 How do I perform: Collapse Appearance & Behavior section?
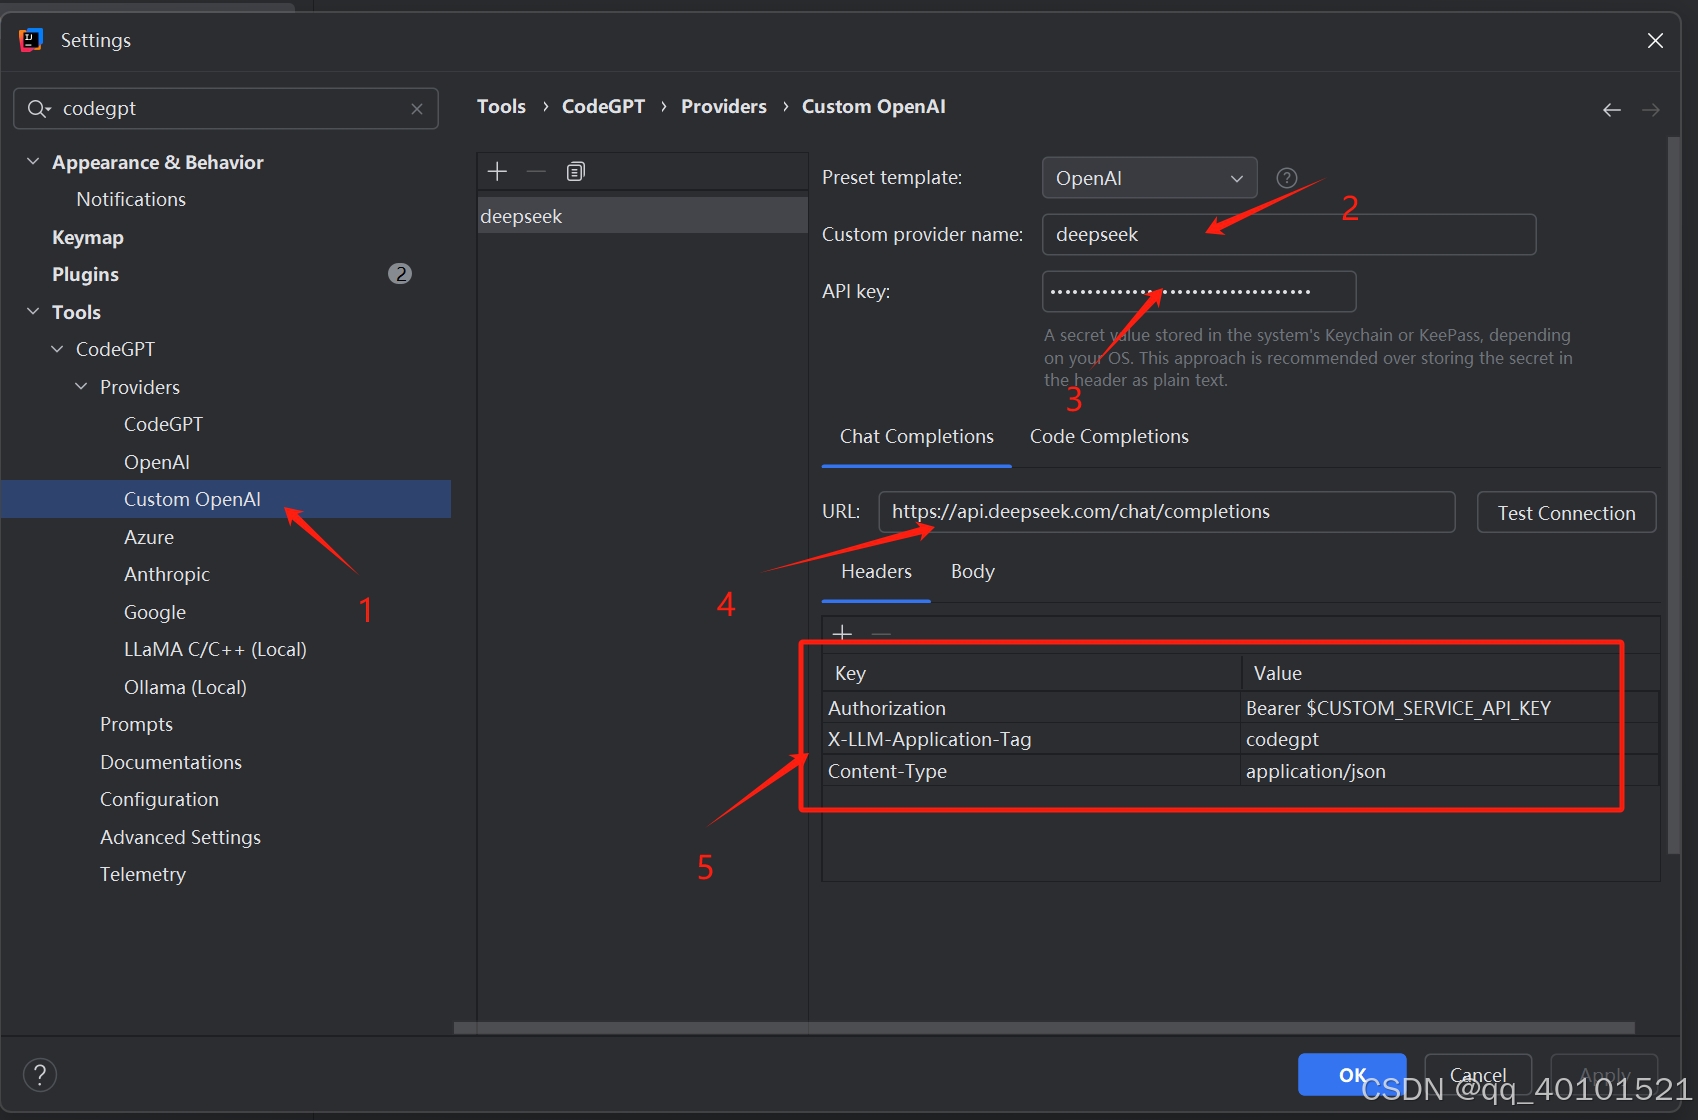coord(33,162)
